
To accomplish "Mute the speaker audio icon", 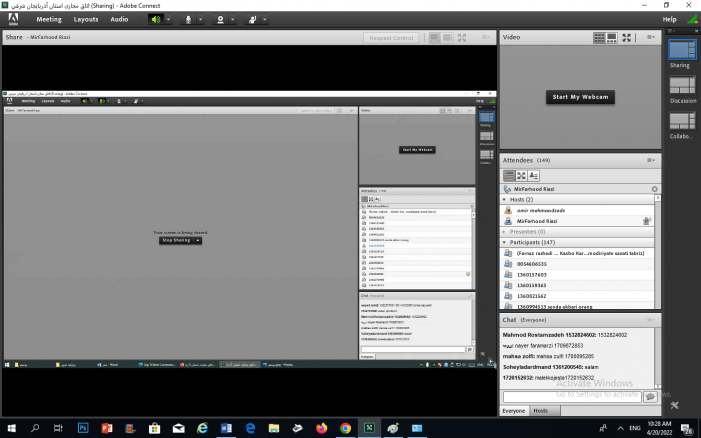I will pyautogui.click(x=156, y=19).
